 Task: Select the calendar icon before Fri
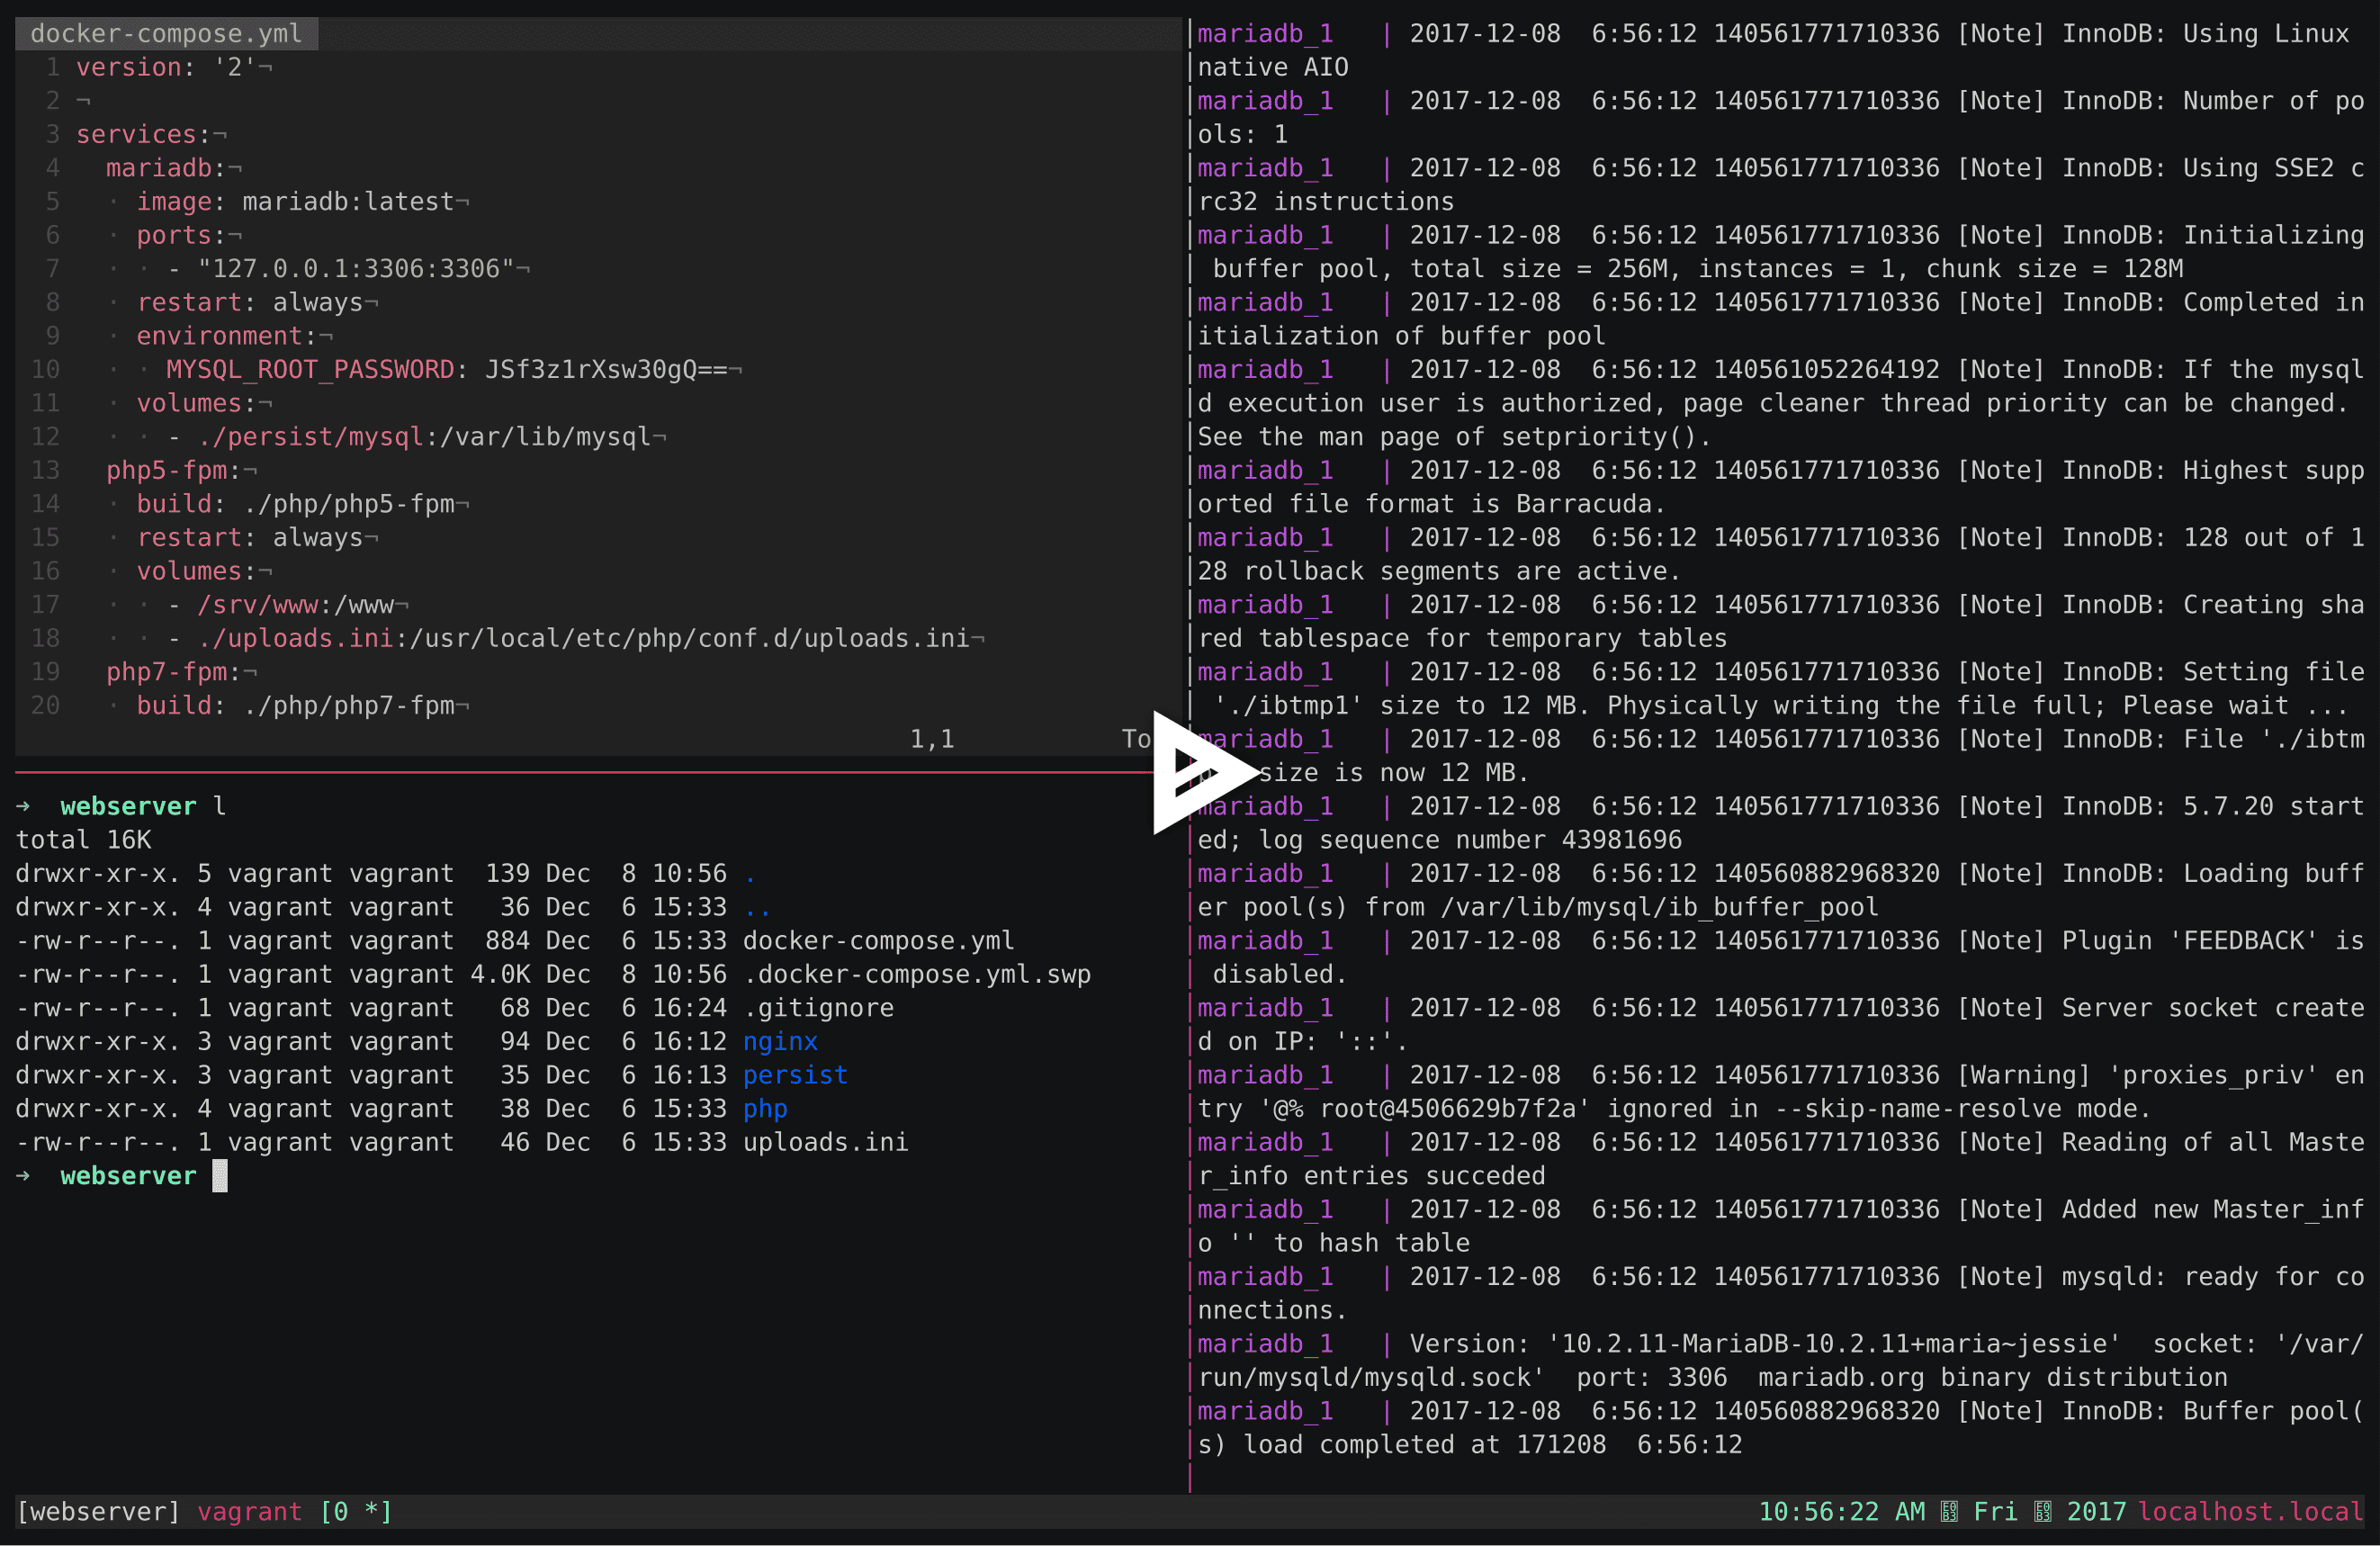[1949, 1512]
